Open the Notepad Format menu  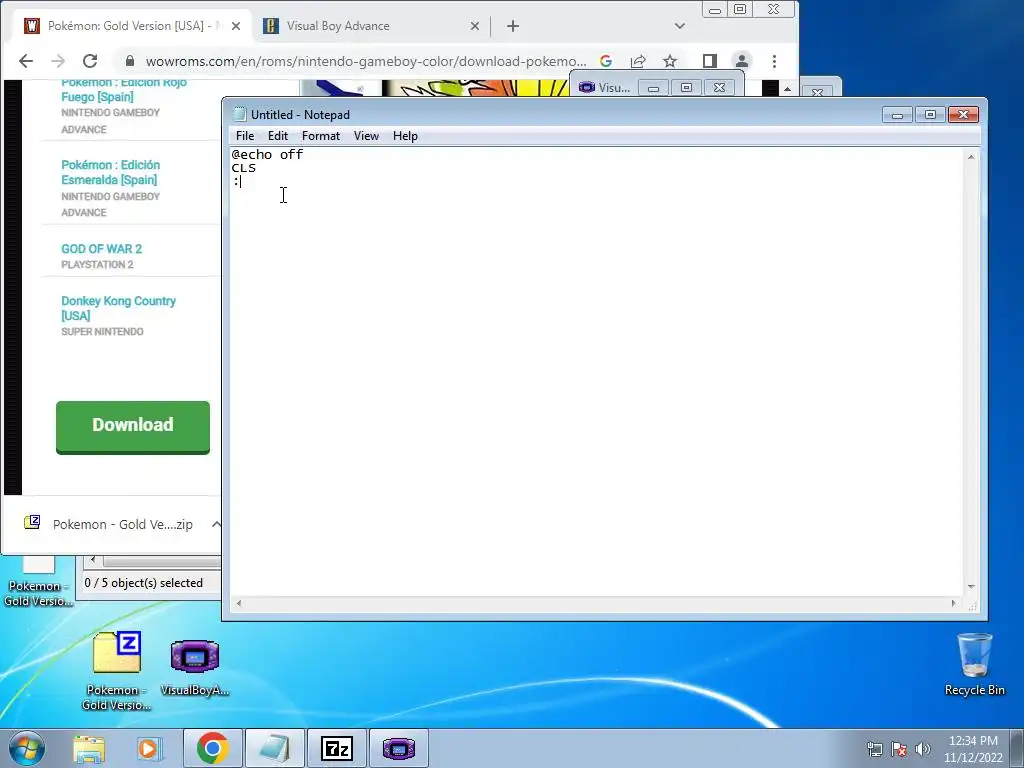321,136
